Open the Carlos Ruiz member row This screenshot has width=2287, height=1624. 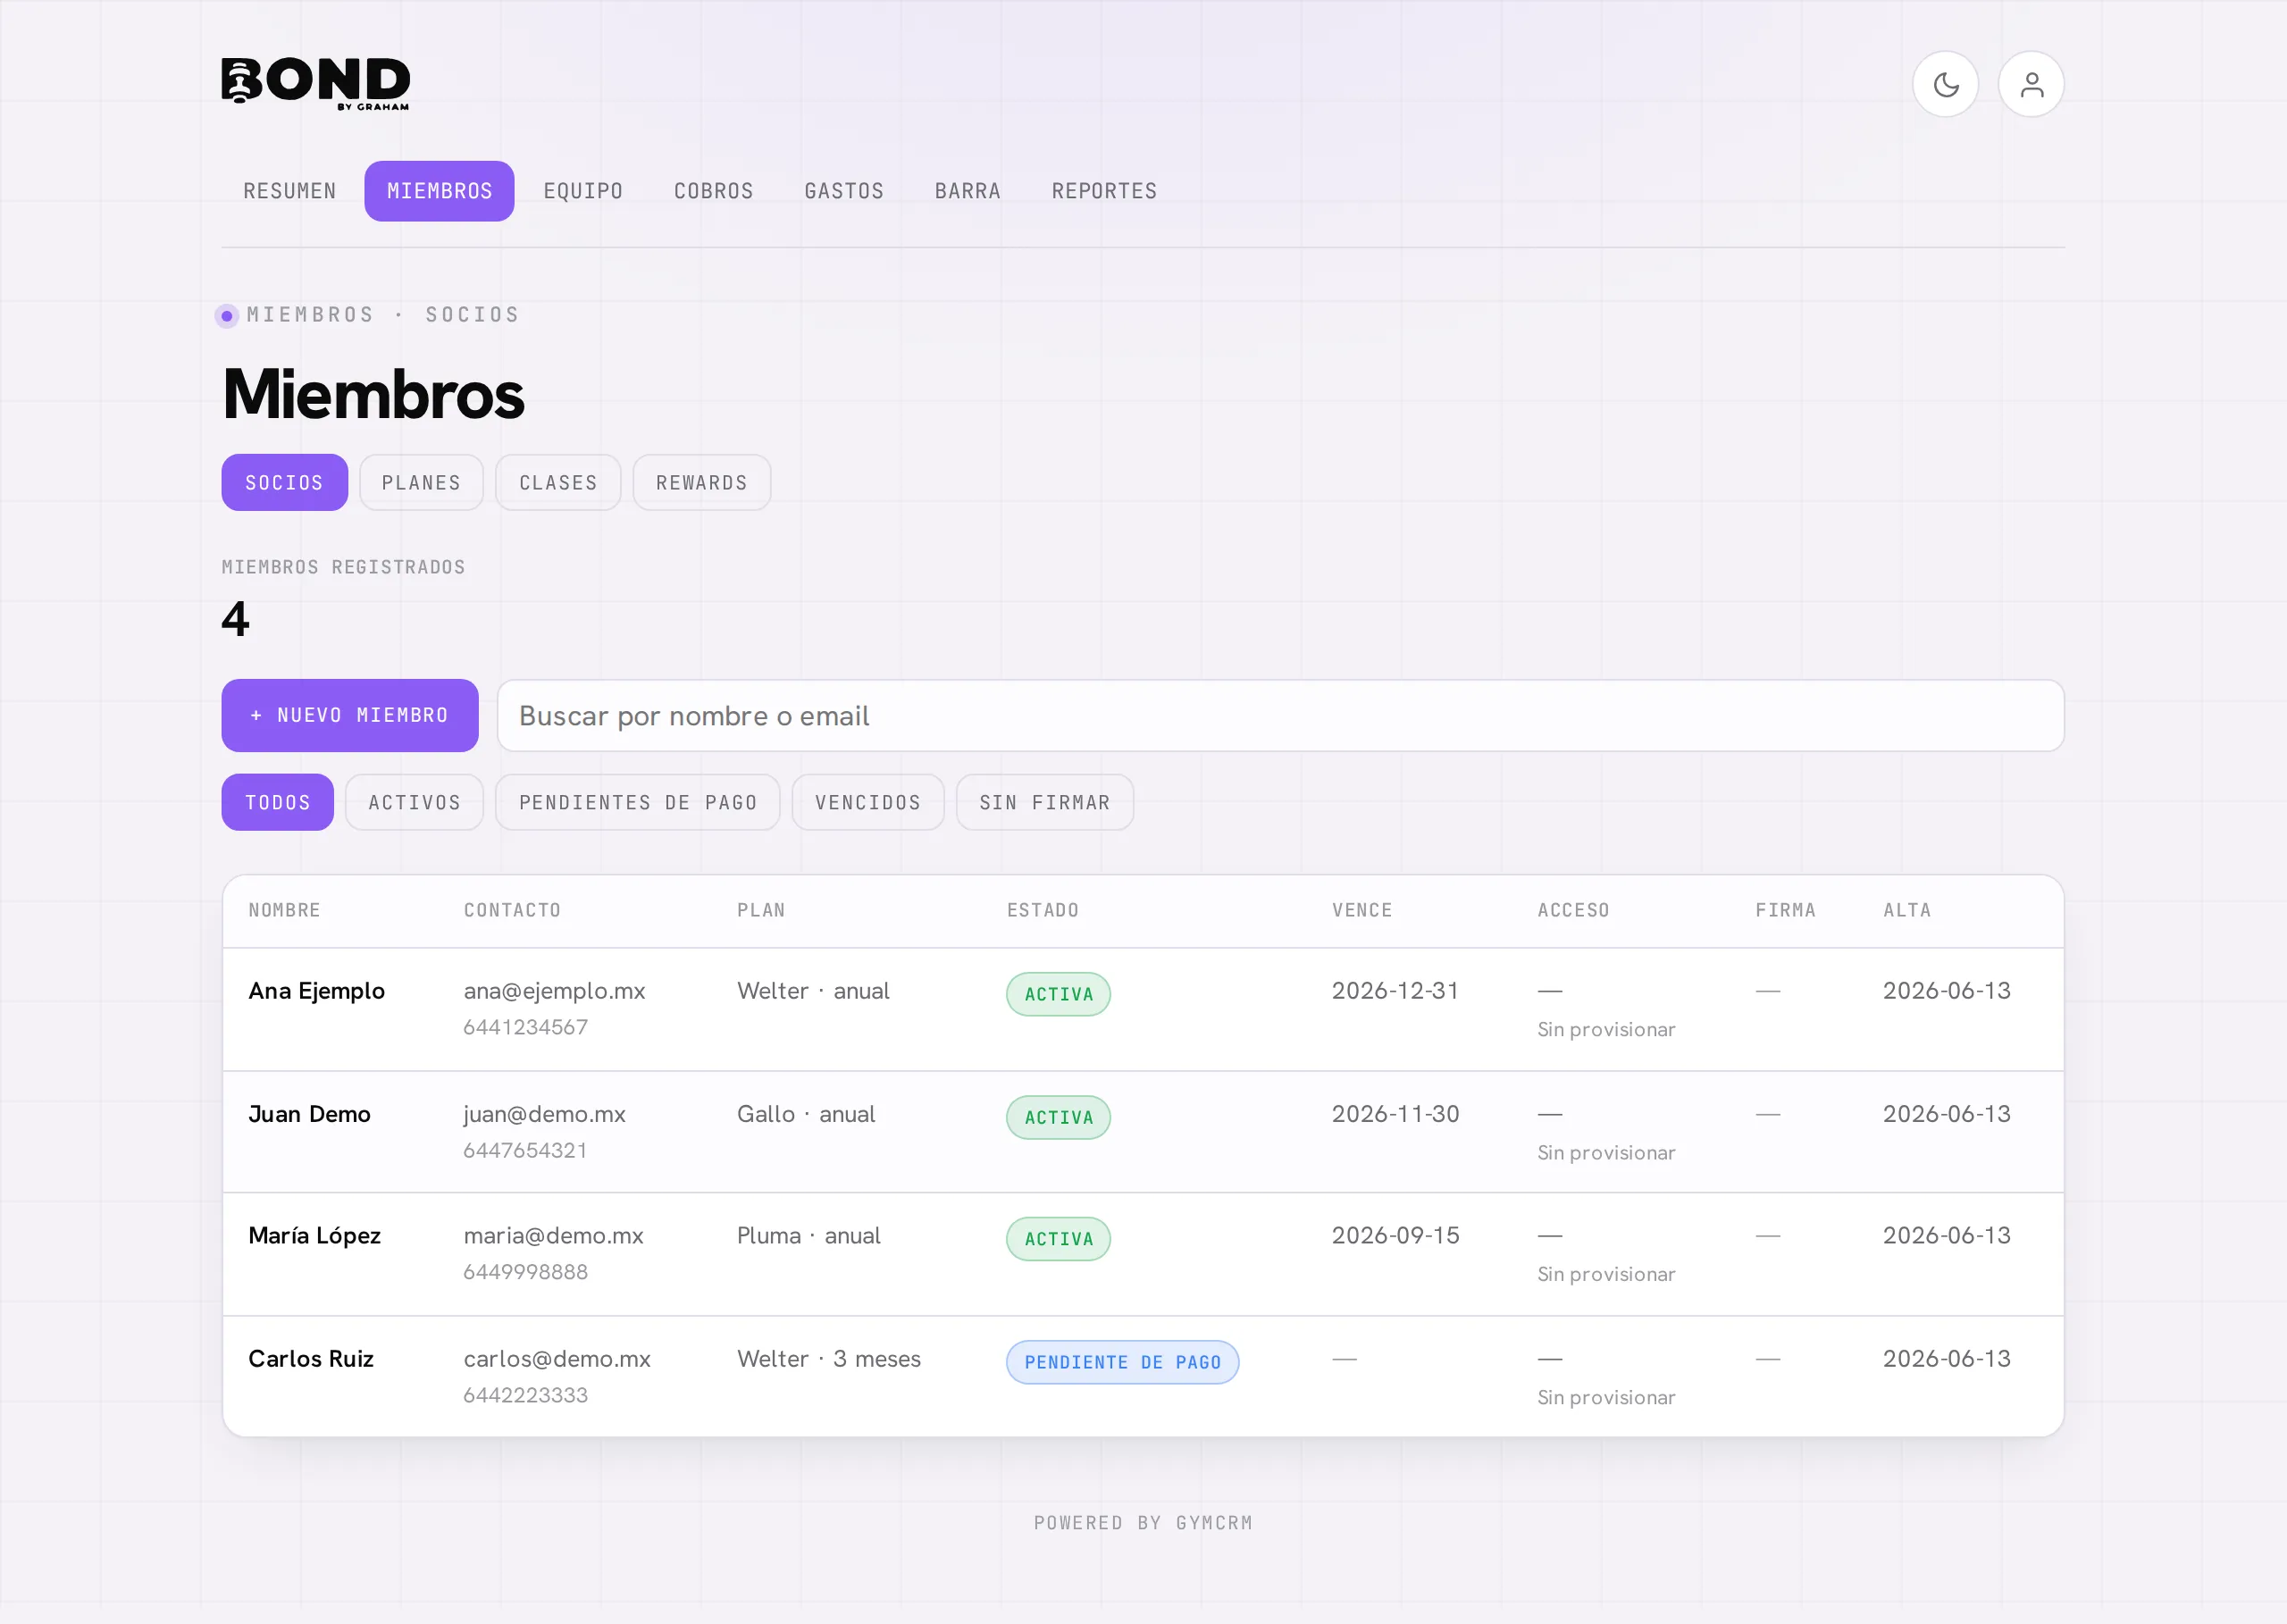tap(1143, 1377)
